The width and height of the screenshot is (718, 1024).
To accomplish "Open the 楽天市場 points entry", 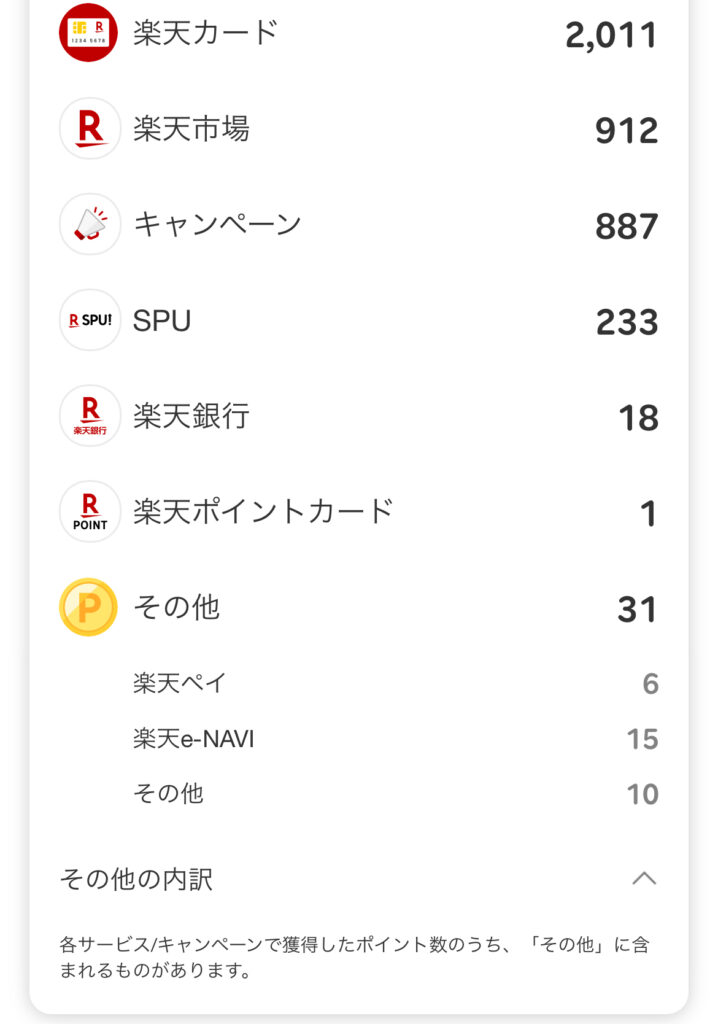I will click(x=191, y=128).
